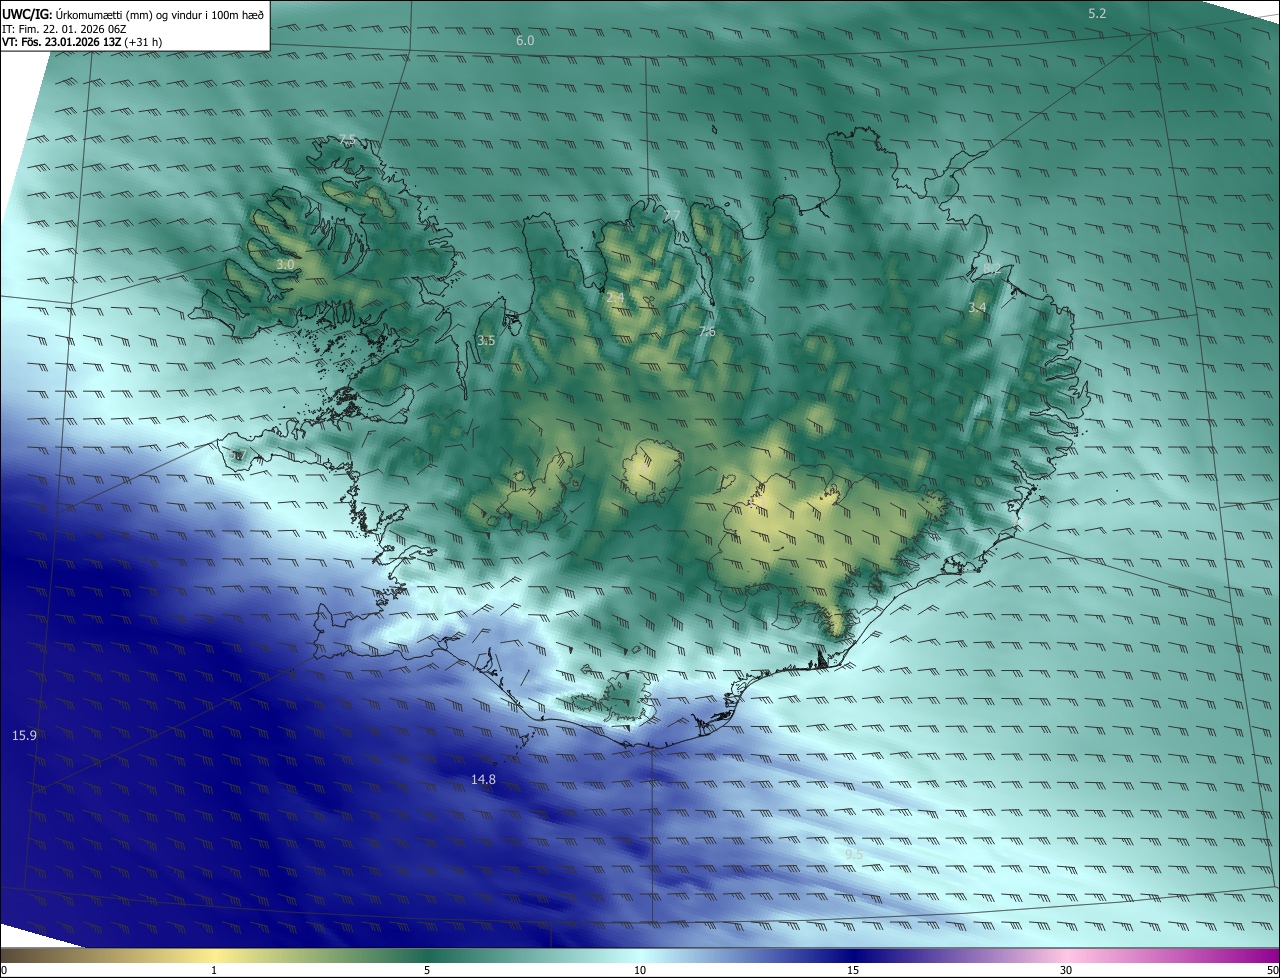The height and width of the screenshot is (978, 1280).
Task: Click the colour scale tick label 5
Action: [x=427, y=970]
